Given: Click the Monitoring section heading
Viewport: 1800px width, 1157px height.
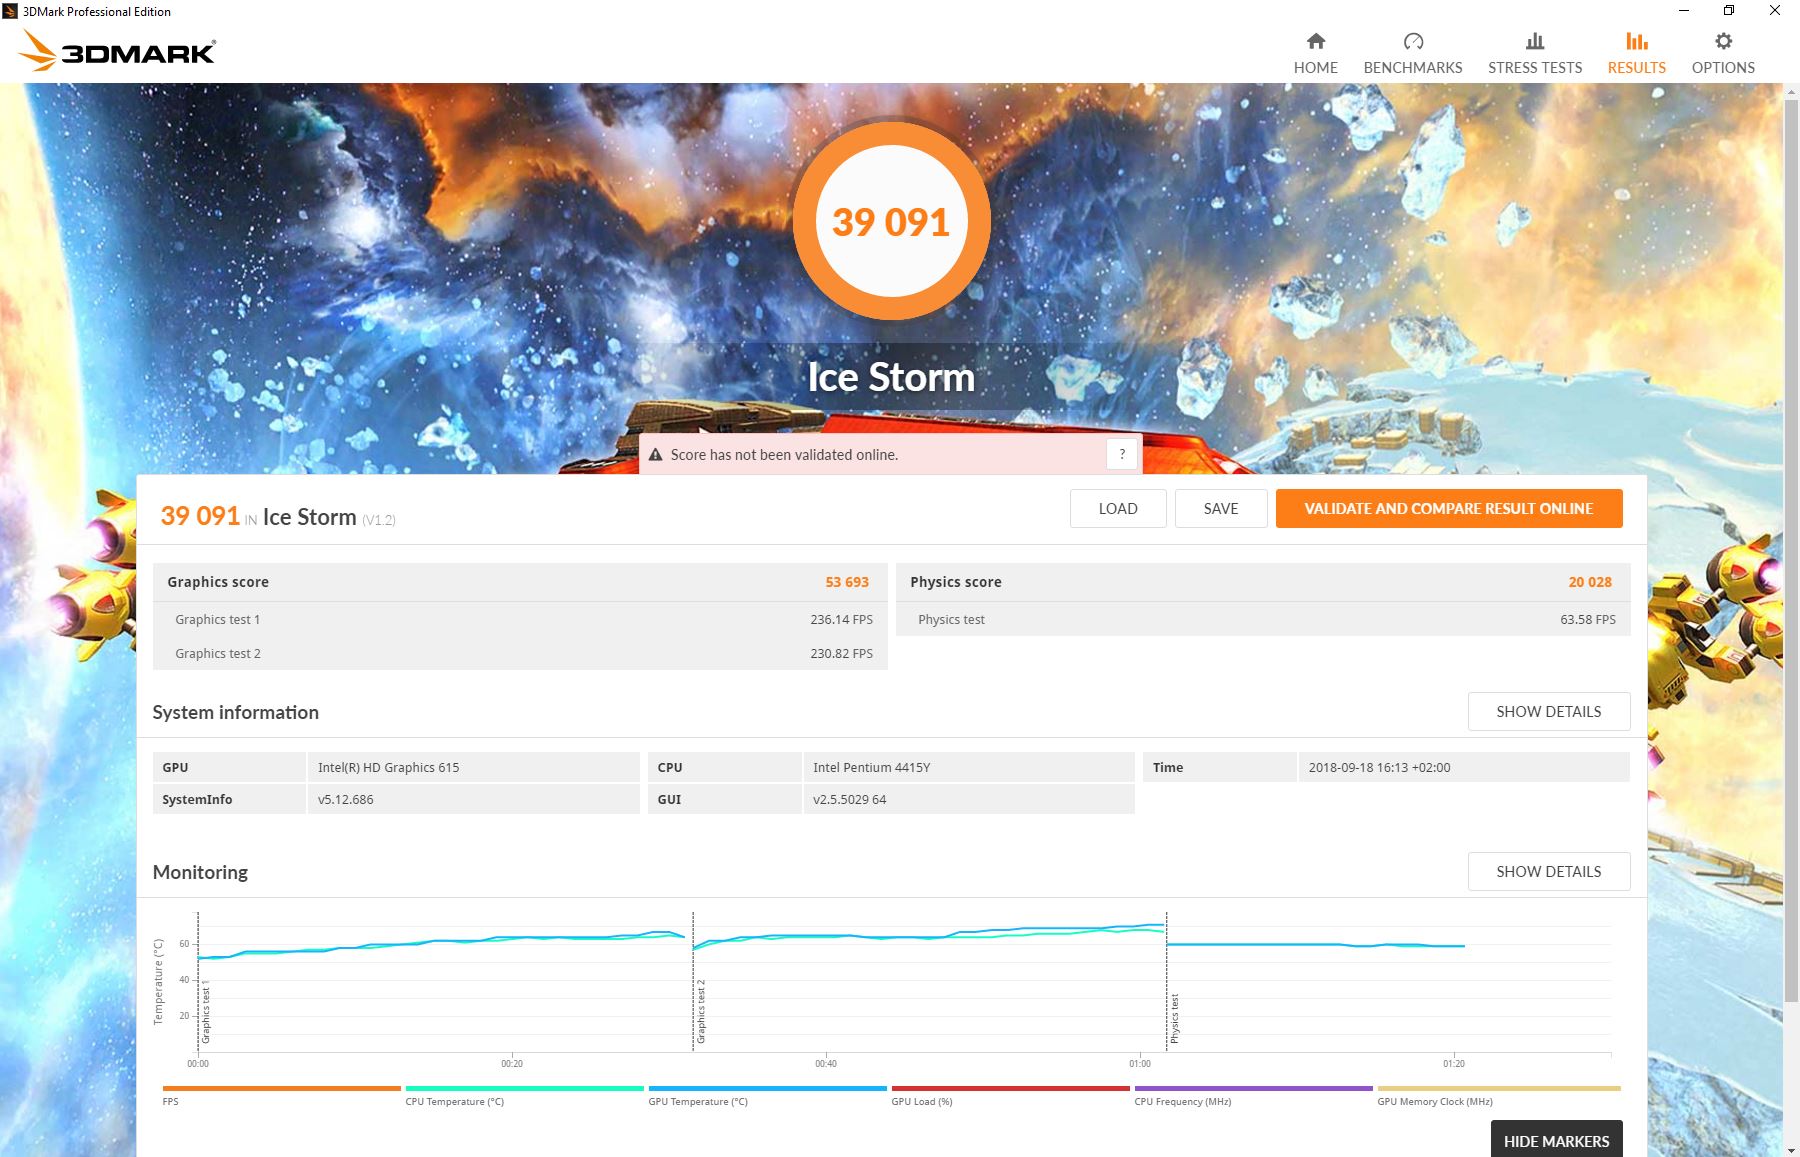Looking at the screenshot, I should (x=200, y=872).
